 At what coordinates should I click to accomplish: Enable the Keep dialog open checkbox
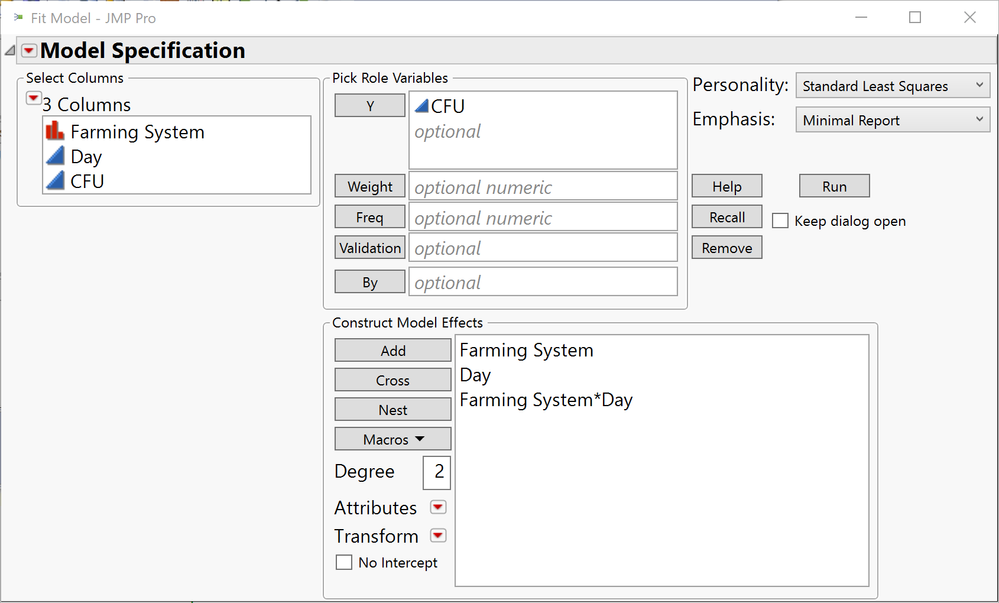coord(780,221)
